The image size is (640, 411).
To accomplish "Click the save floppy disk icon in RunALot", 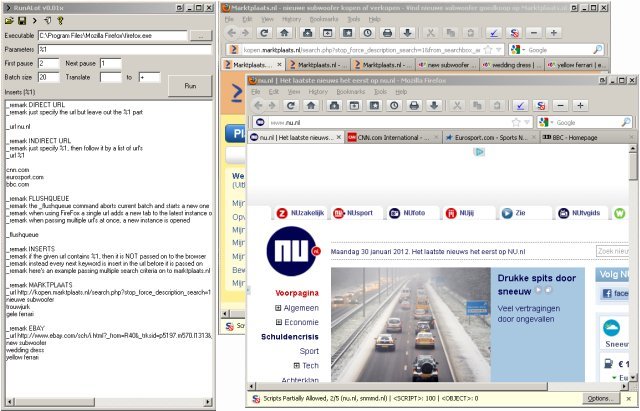I will coord(20,20).
